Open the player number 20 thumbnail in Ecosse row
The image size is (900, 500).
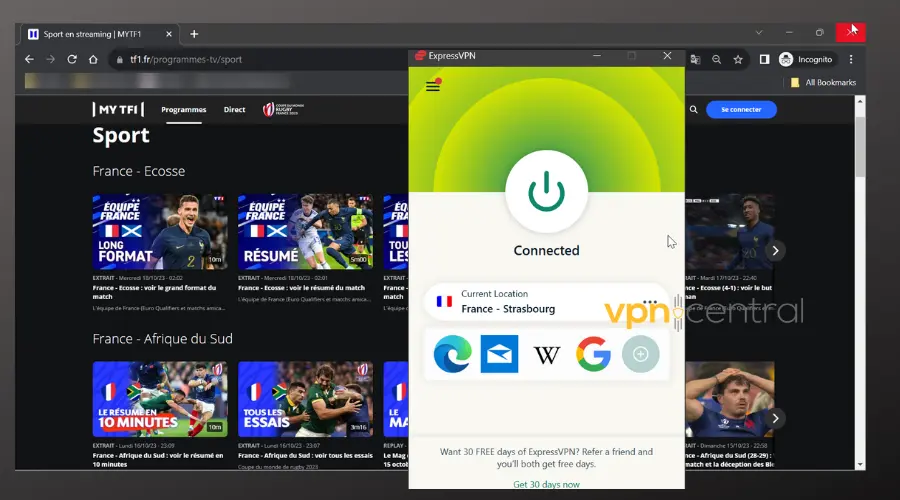(730, 232)
